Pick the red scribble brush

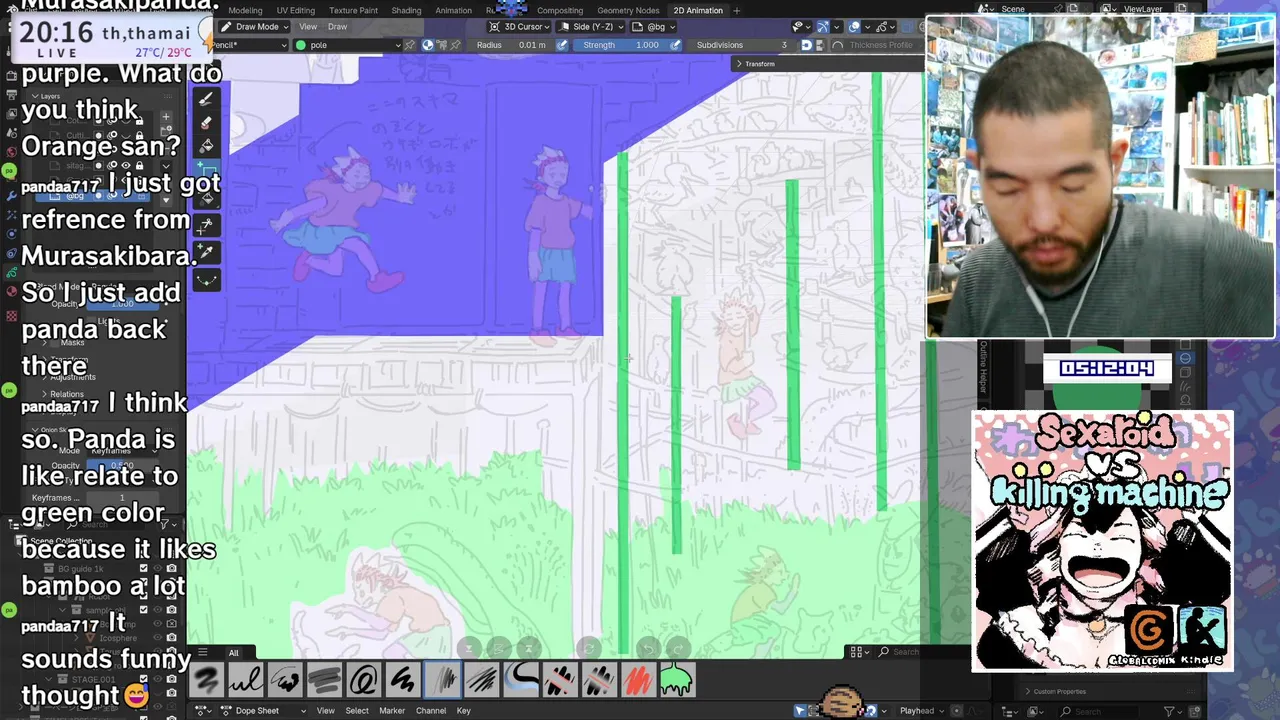[637, 681]
